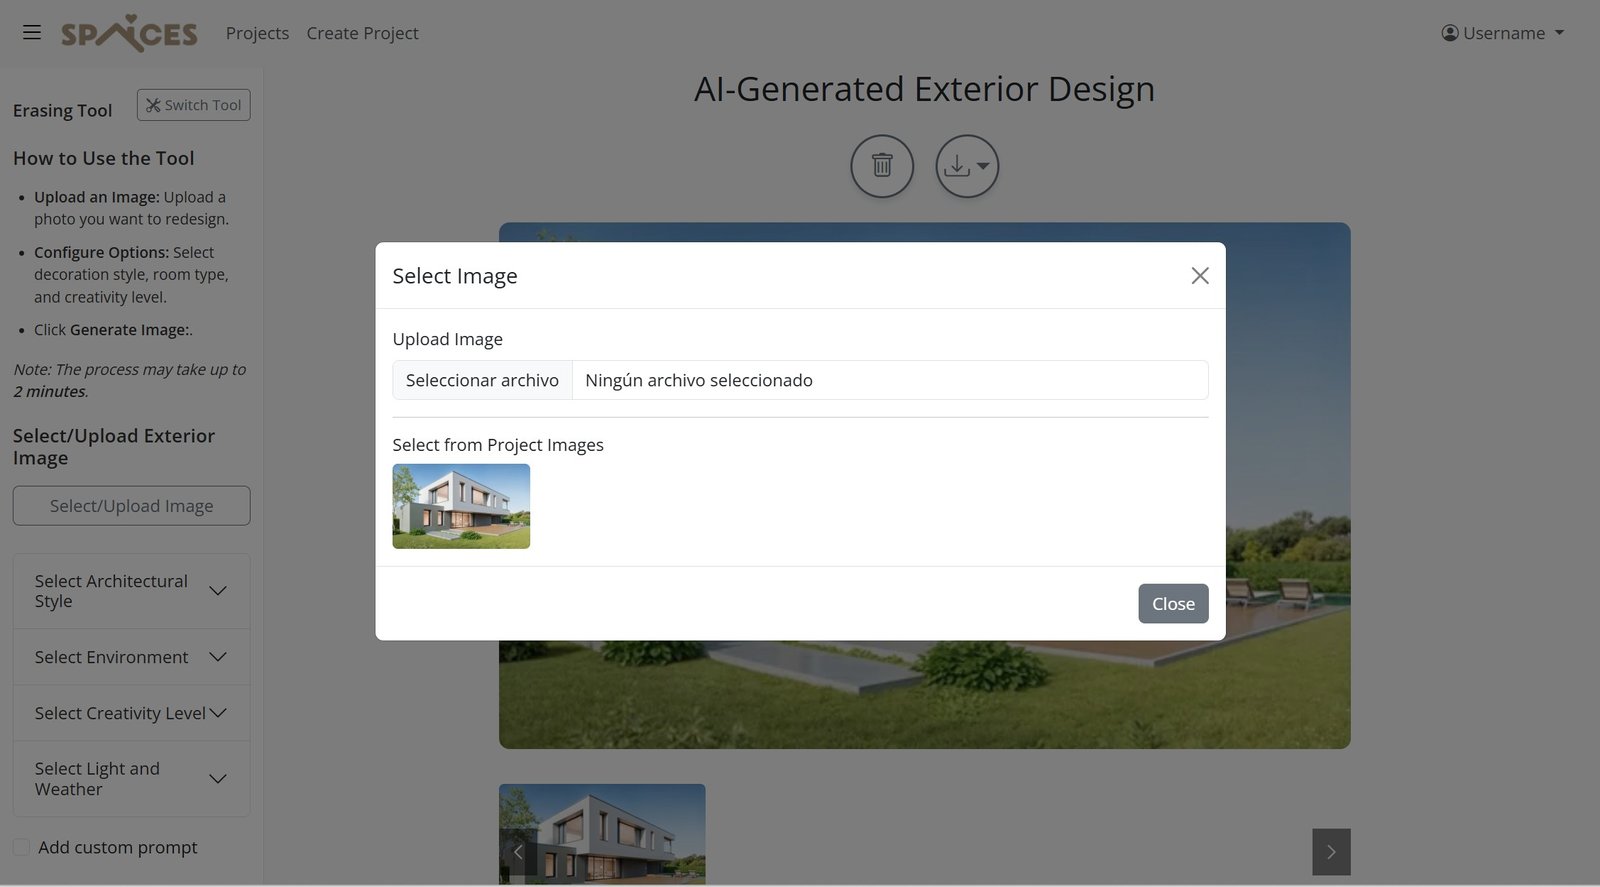Click Seleccionar archivo to choose a file
This screenshot has width=1600, height=887.
click(x=482, y=380)
